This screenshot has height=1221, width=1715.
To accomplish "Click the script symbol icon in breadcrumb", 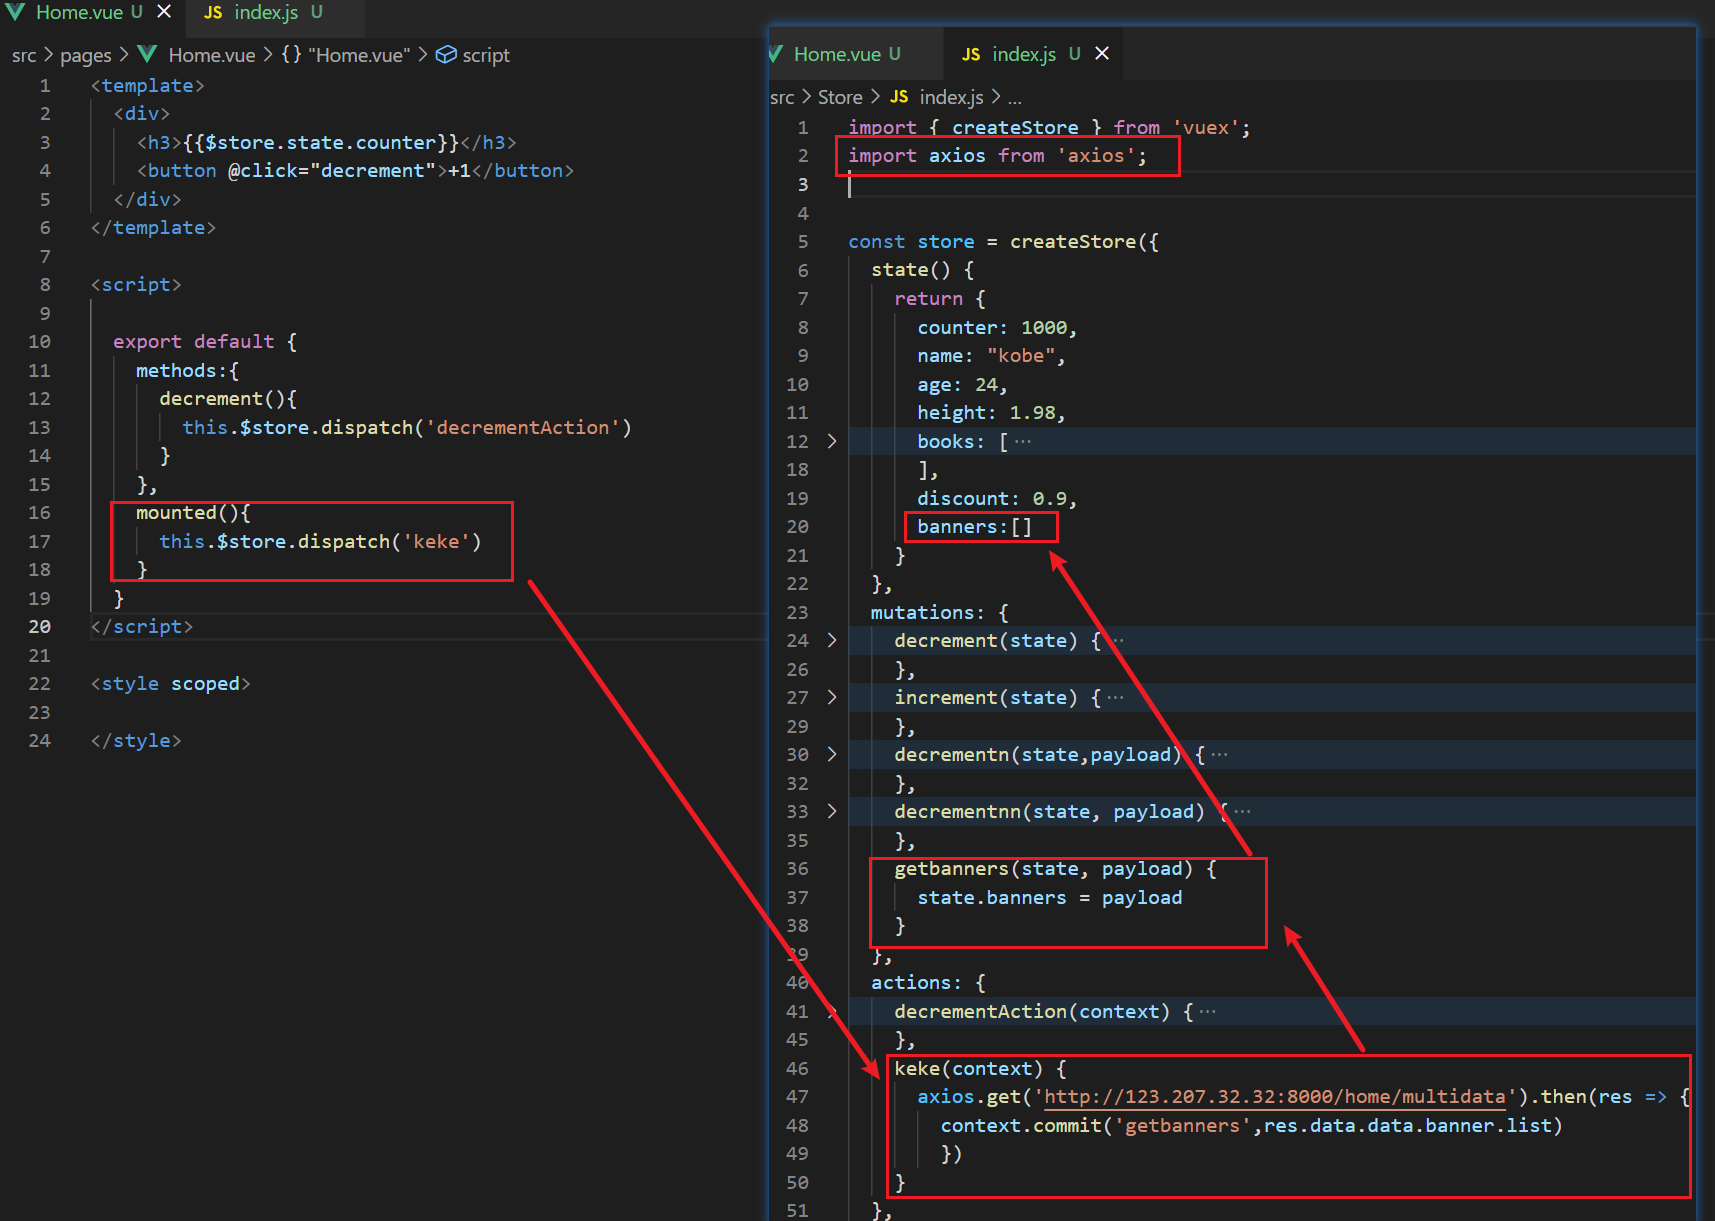I will (446, 54).
